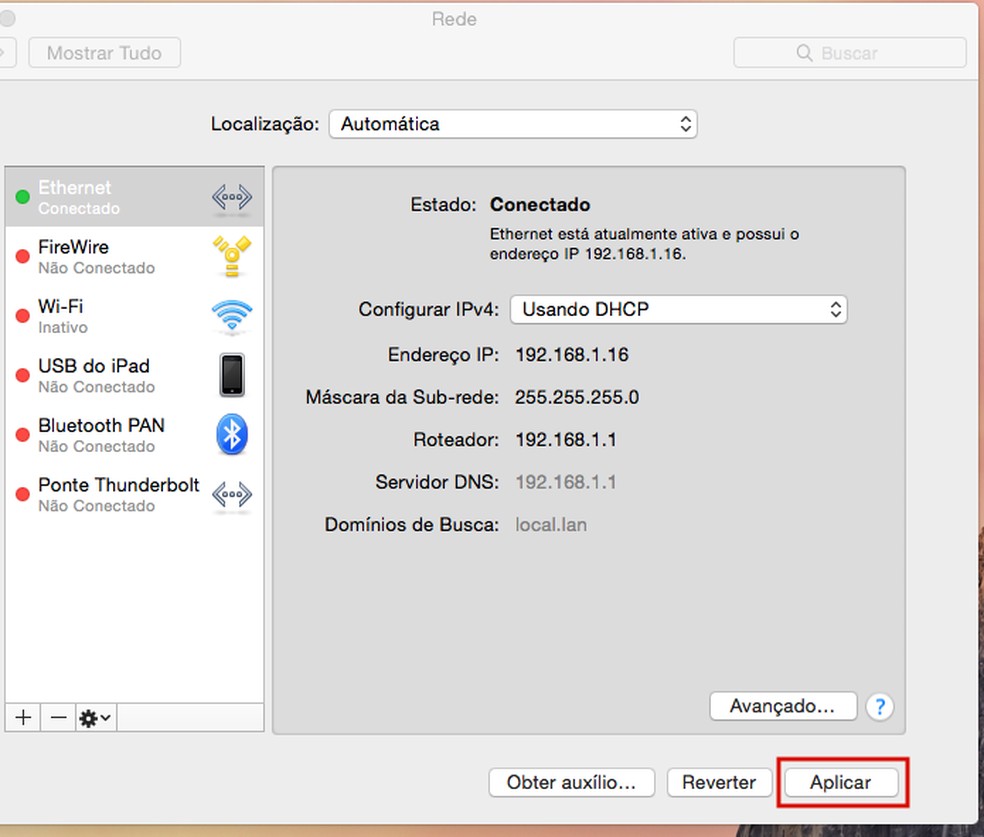Click in the Buscar search field
The height and width of the screenshot is (837, 984).
[849, 53]
